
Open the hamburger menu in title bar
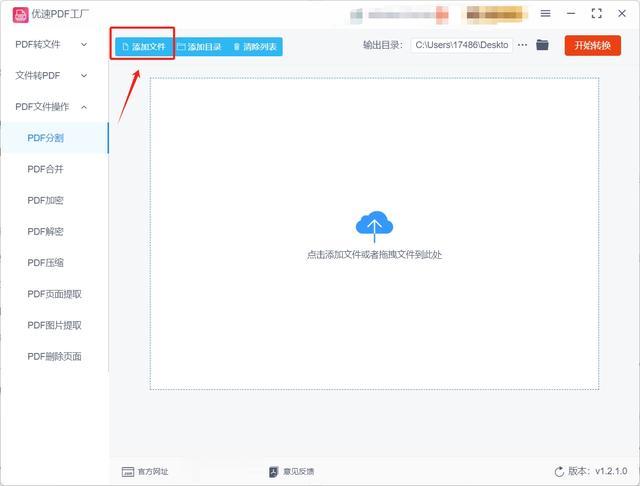tap(545, 13)
